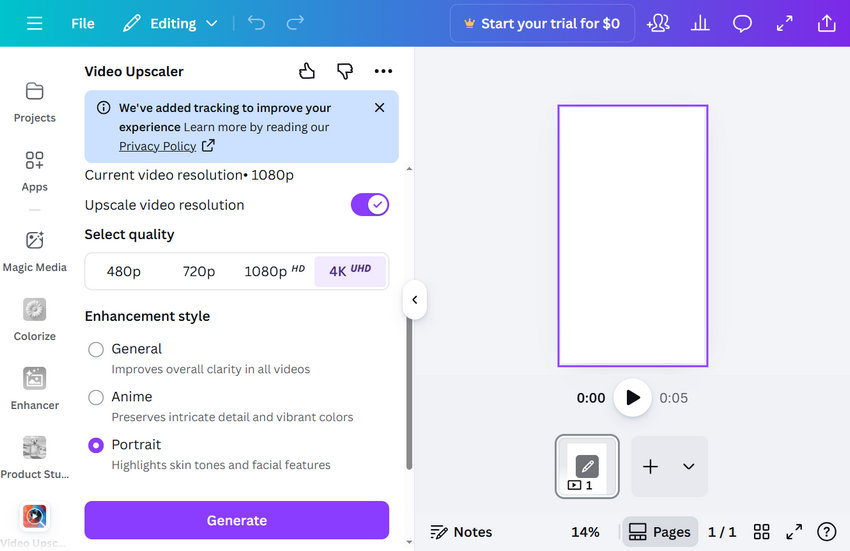850x551 pixels.
Task: Click the undo arrow
Action: point(256,23)
